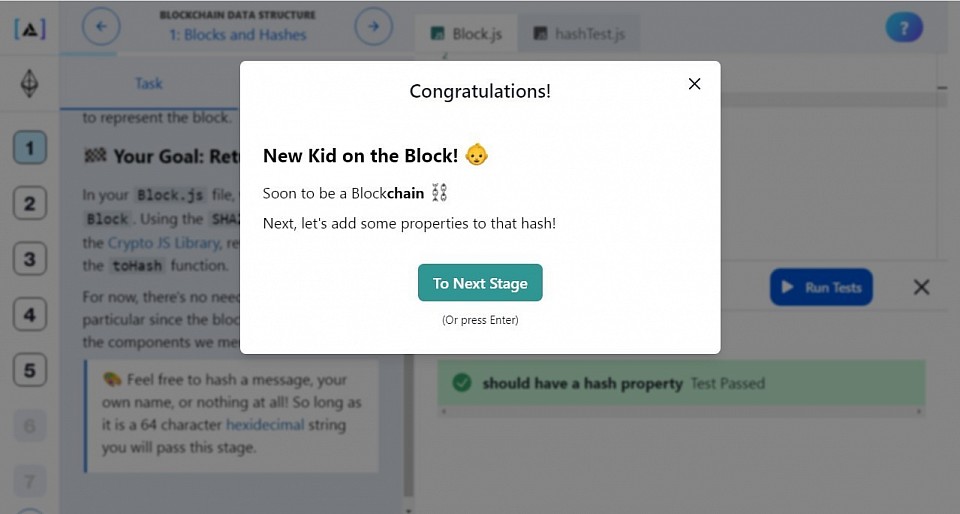Open the Ethereum diamond icon in sidebar
The height and width of the screenshot is (514, 960).
coord(29,83)
